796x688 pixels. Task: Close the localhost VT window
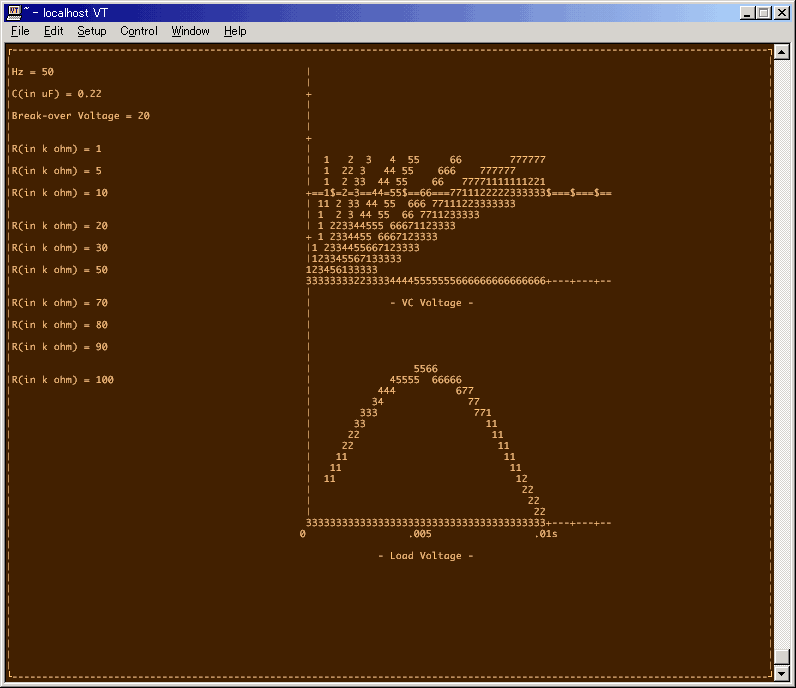(782, 12)
